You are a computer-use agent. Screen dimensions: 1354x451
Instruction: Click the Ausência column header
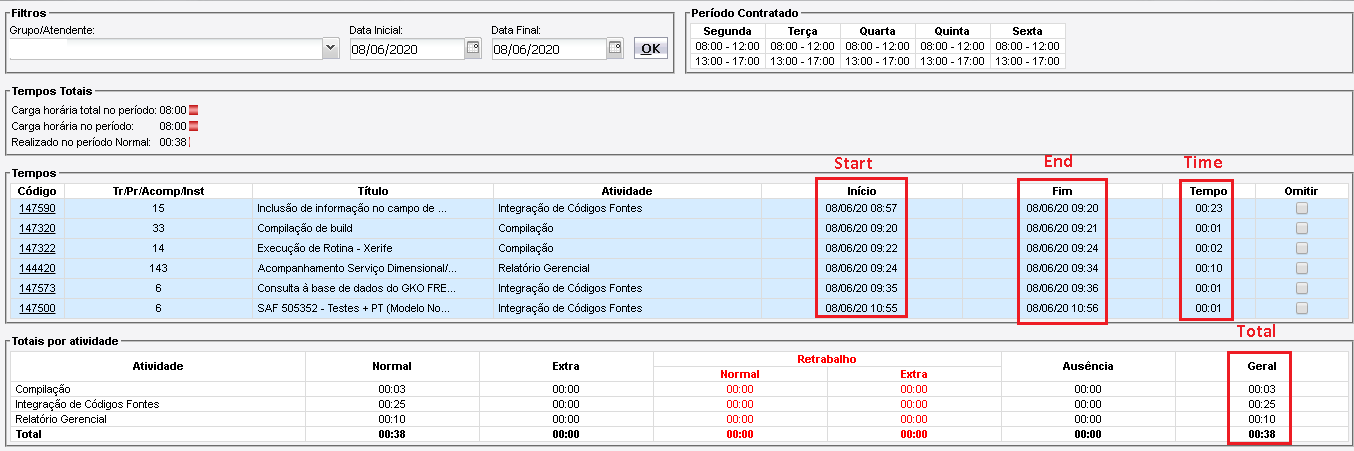click(1088, 366)
